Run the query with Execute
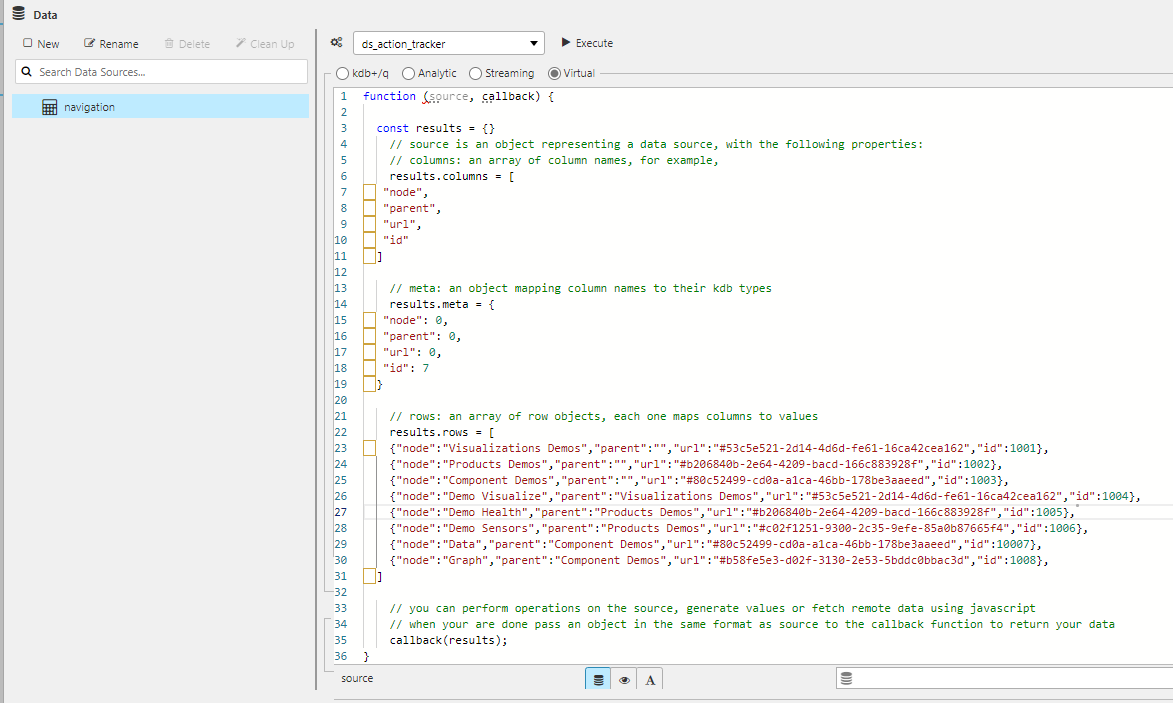Screen dimensions: 1173x703 coord(587,42)
